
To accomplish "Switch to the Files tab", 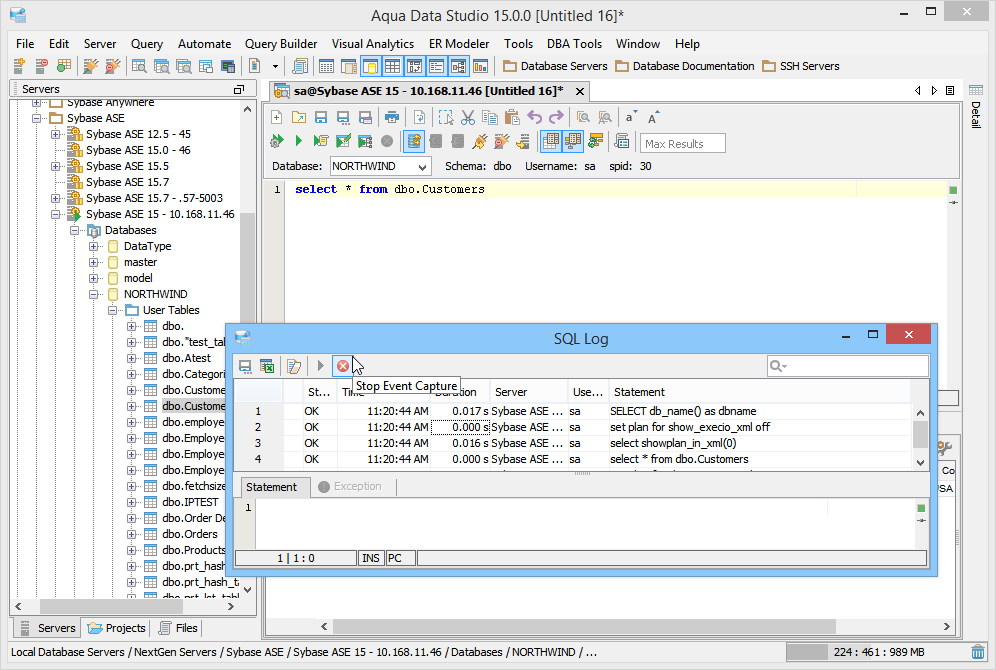I will (x=178, y=628).
